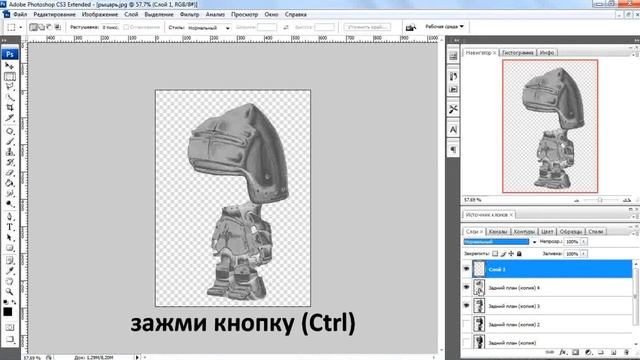640x360 pixels.
Task: Toggle lock position icon
Action: tap(511, 253)
